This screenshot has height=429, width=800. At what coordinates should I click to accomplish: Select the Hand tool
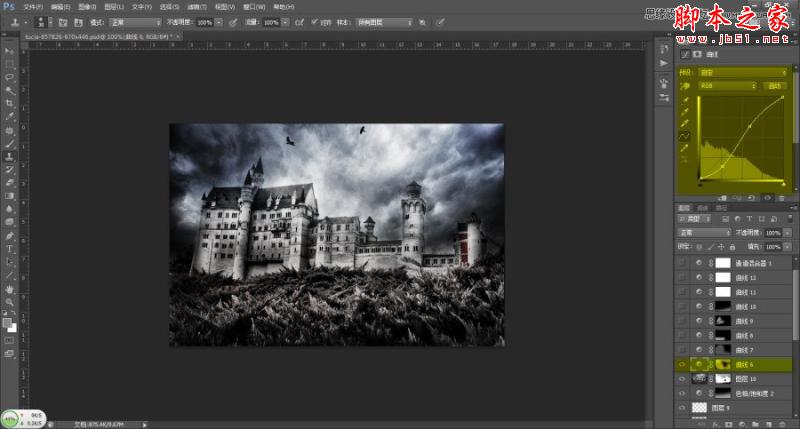coord(9,289)
